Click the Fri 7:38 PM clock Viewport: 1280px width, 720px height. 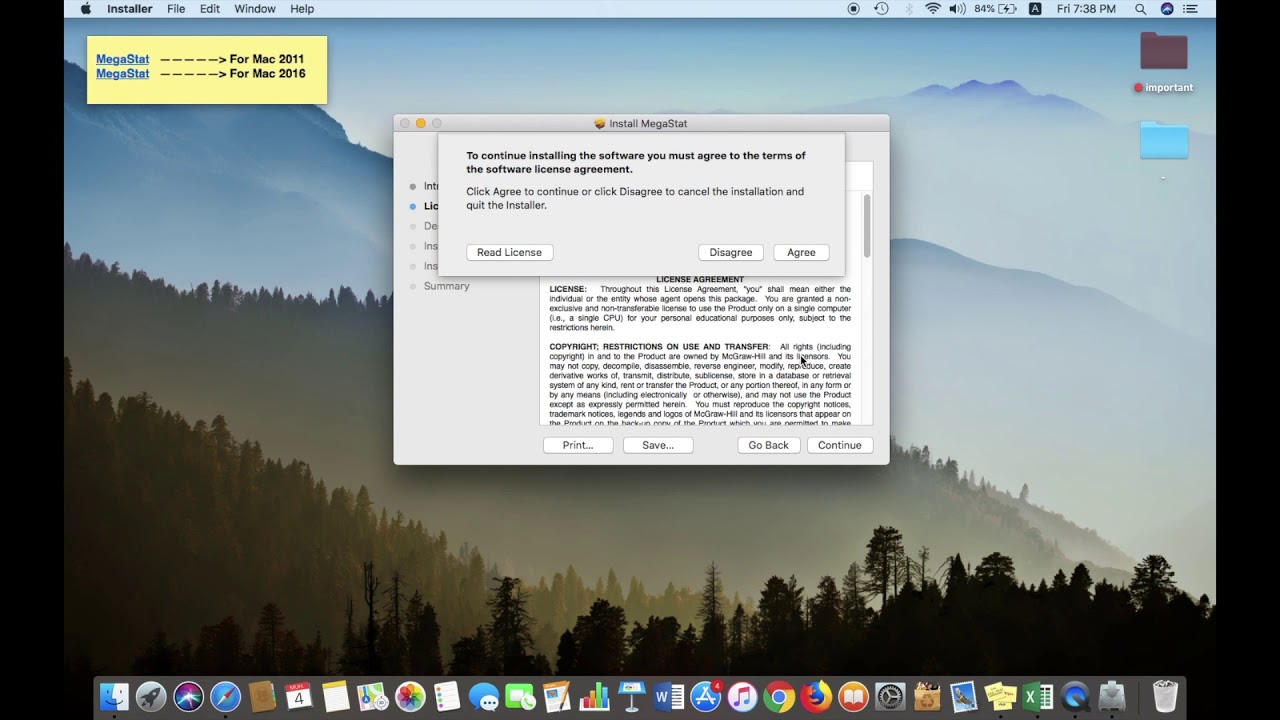[1086, 9]
